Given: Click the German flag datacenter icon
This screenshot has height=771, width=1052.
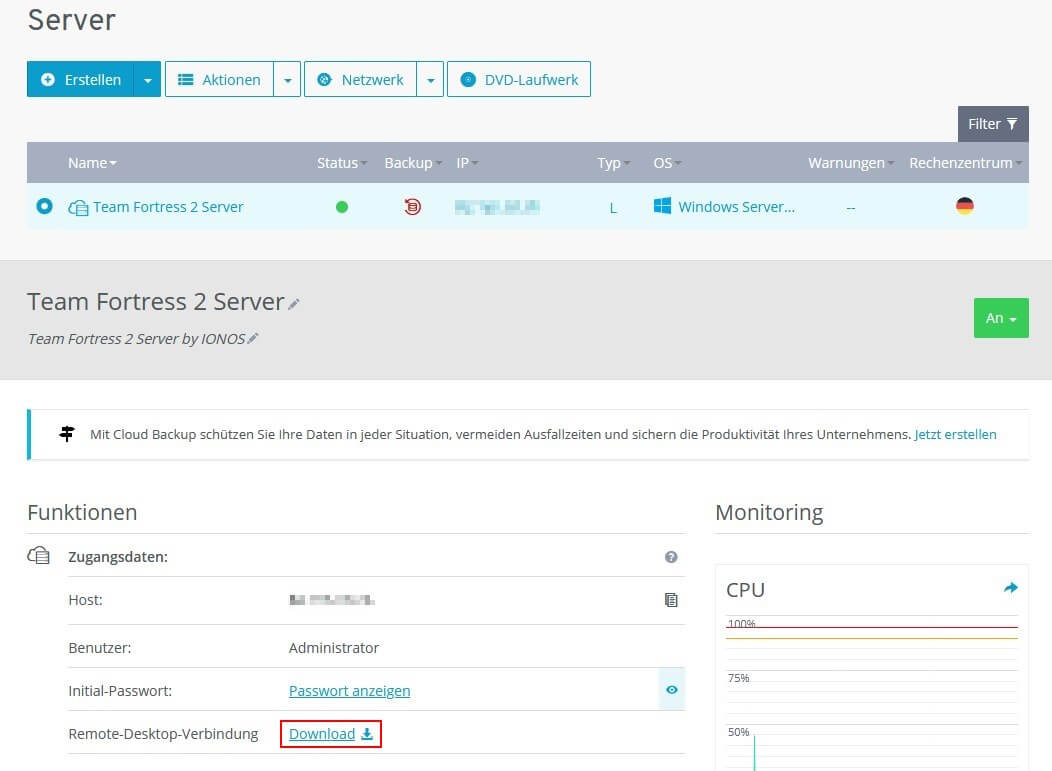Looking at the screenshot, I should click(x=965, y=206).
